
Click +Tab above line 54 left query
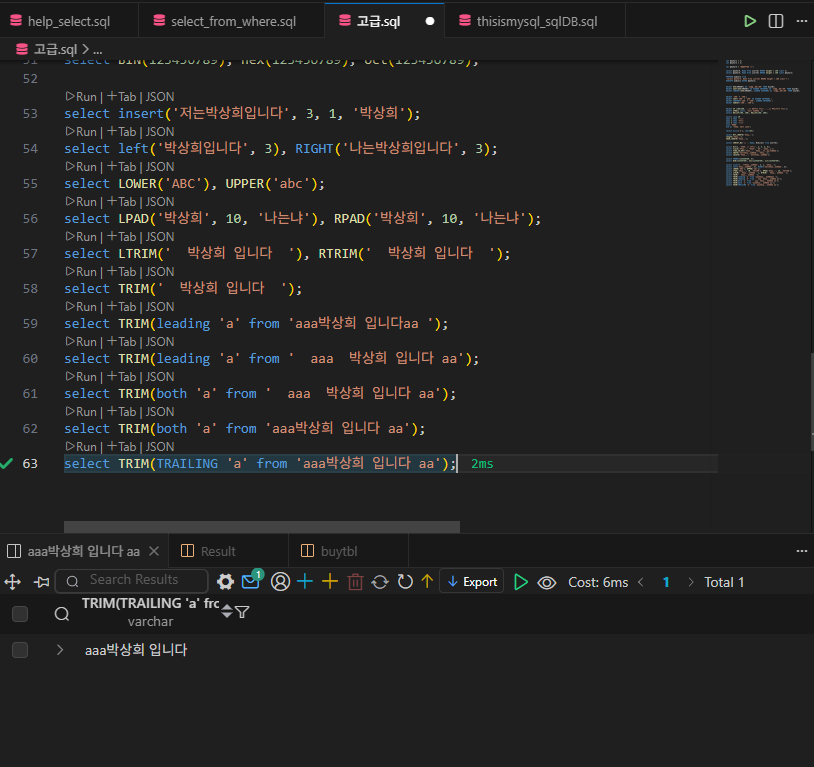[121, 132]
